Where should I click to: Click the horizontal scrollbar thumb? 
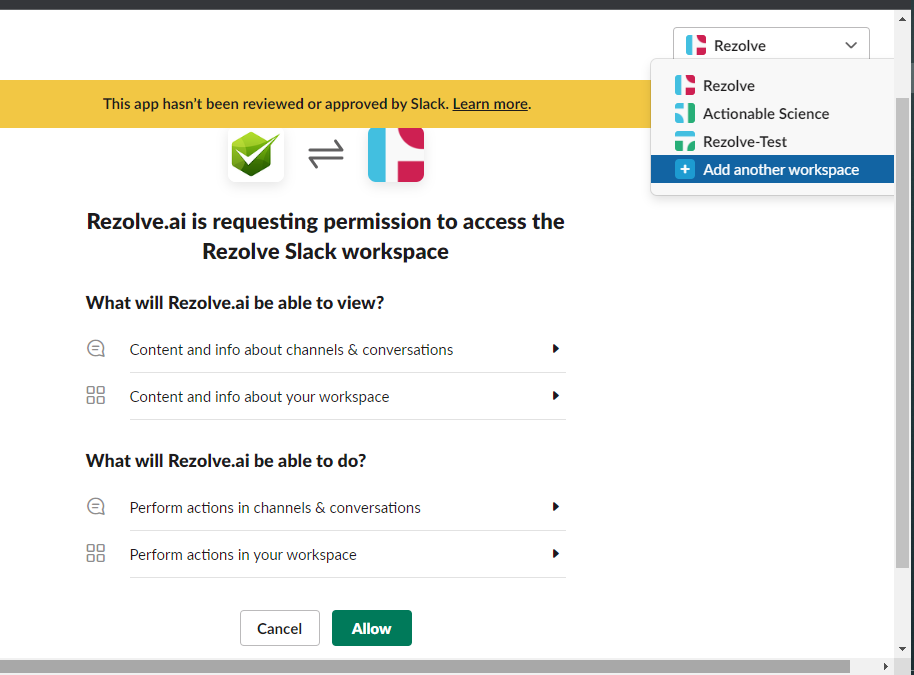coord(425,666)
